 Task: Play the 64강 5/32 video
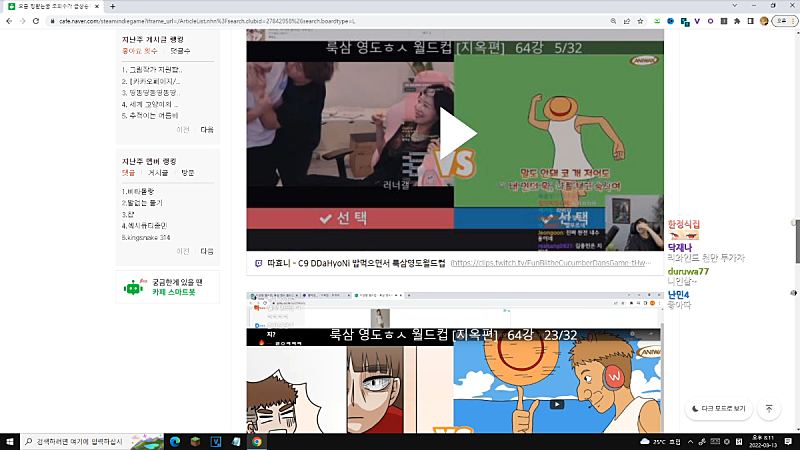(457, 134)
